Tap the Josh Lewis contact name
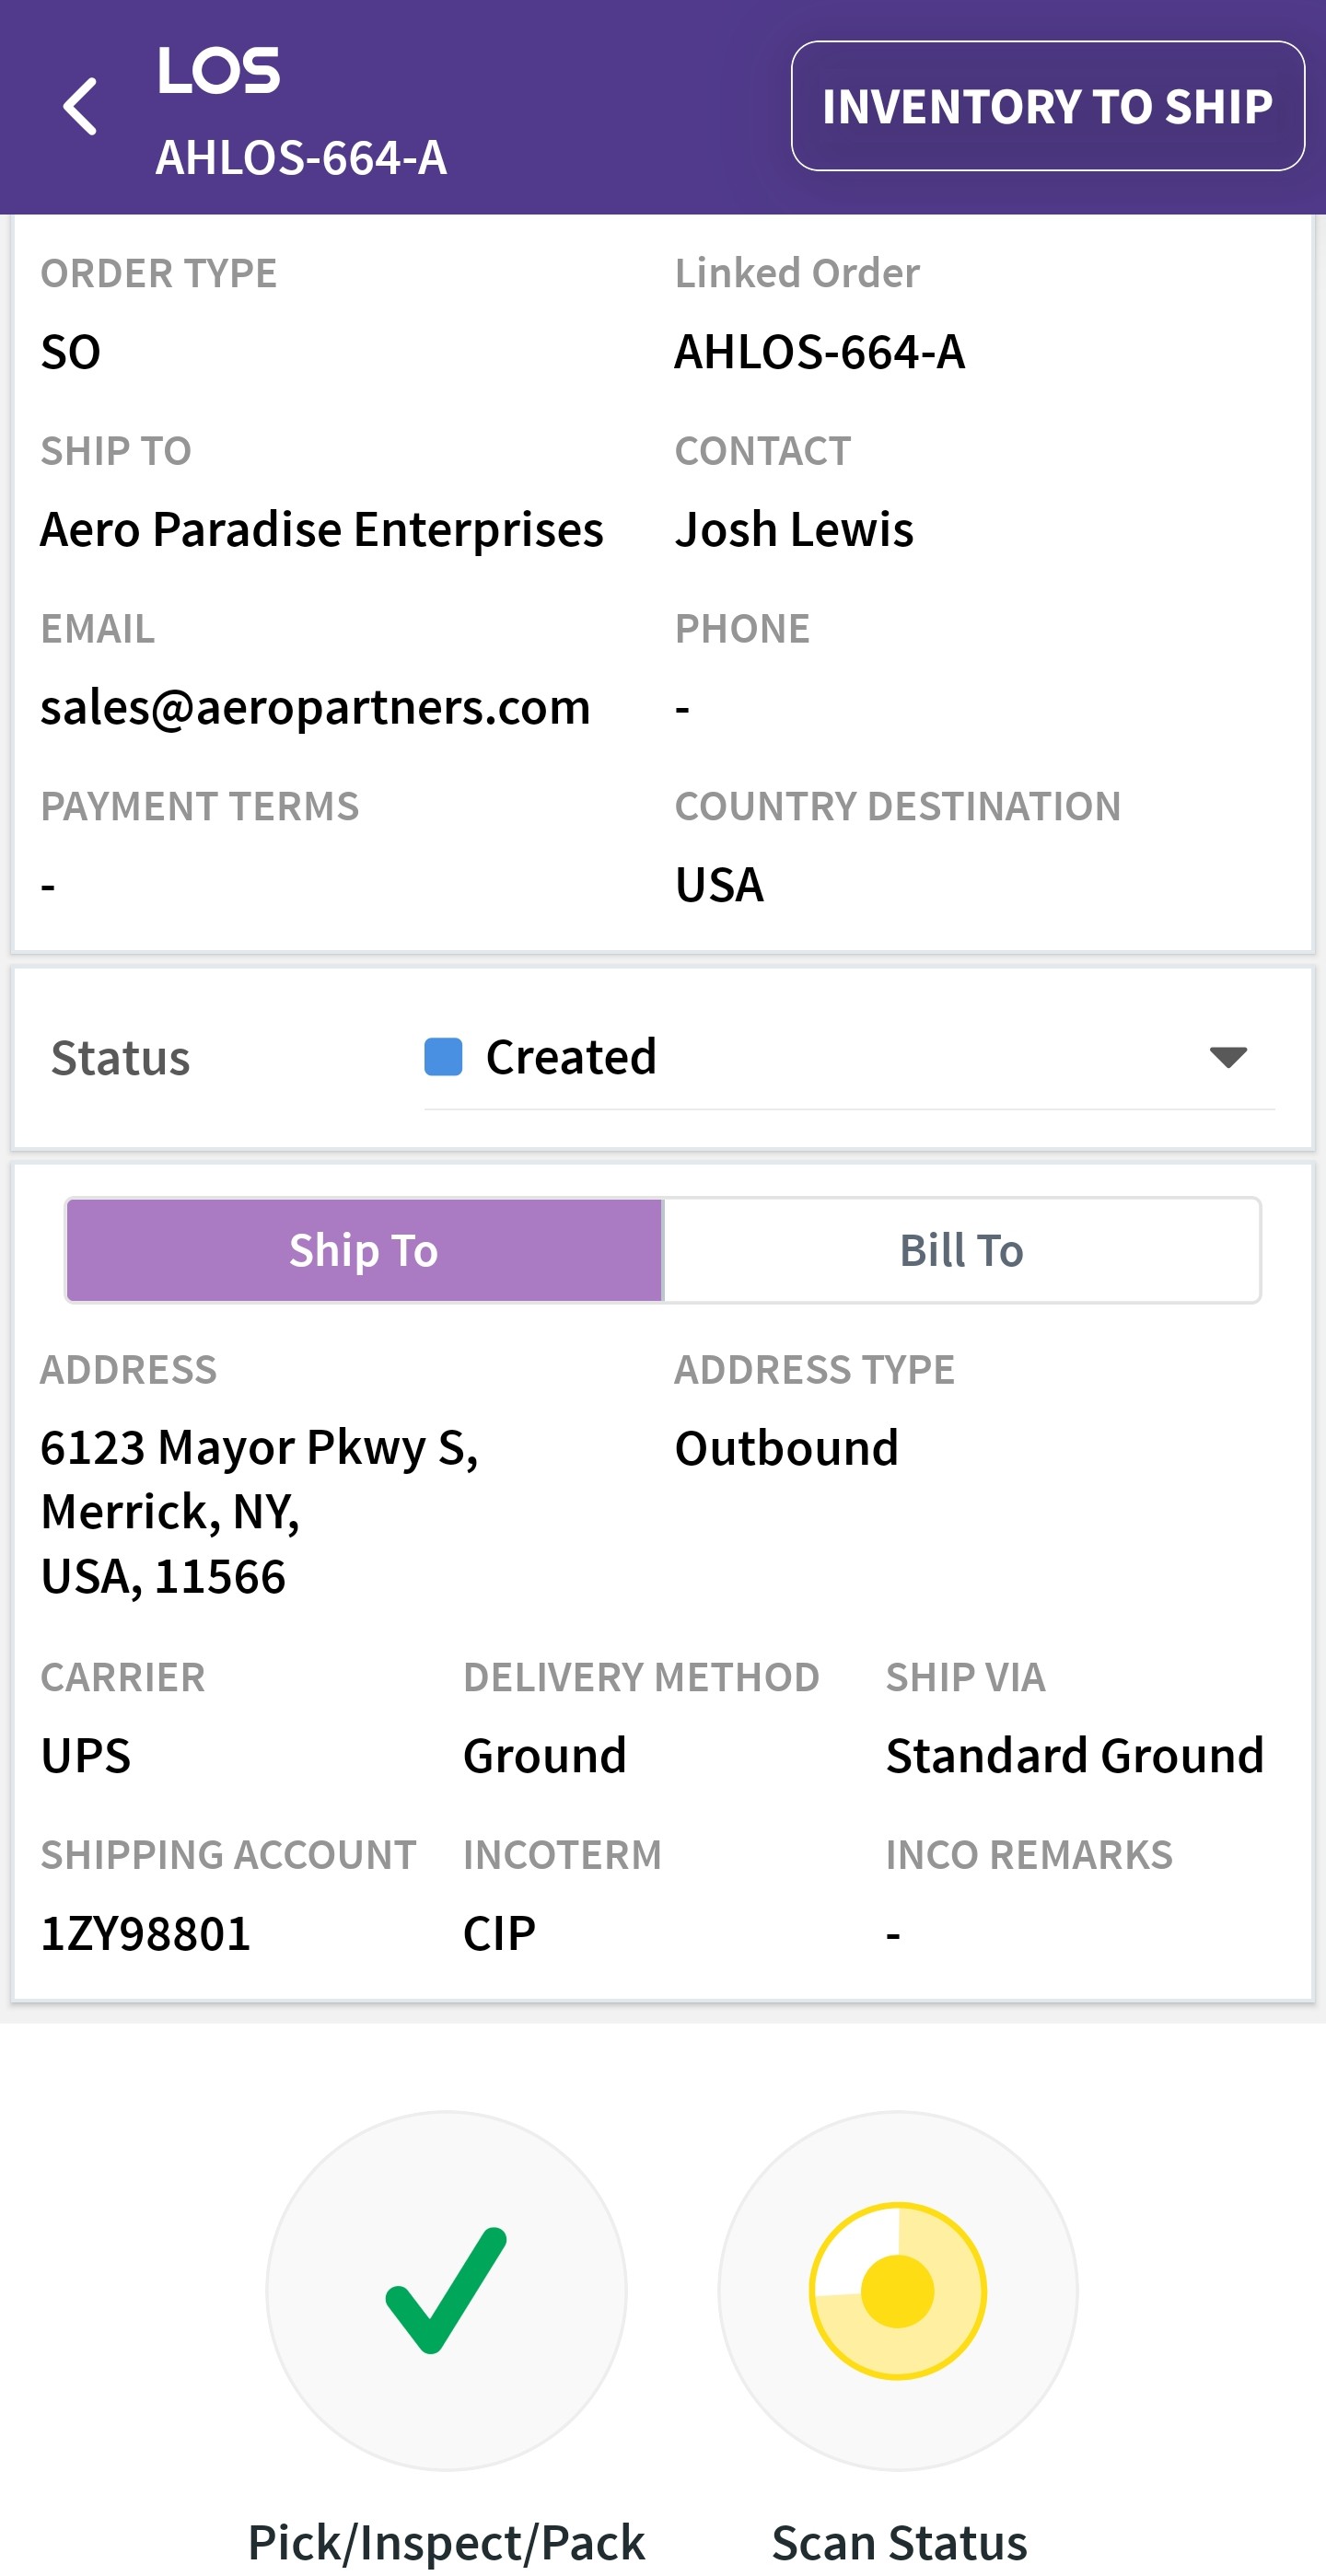 pos(794,529)
